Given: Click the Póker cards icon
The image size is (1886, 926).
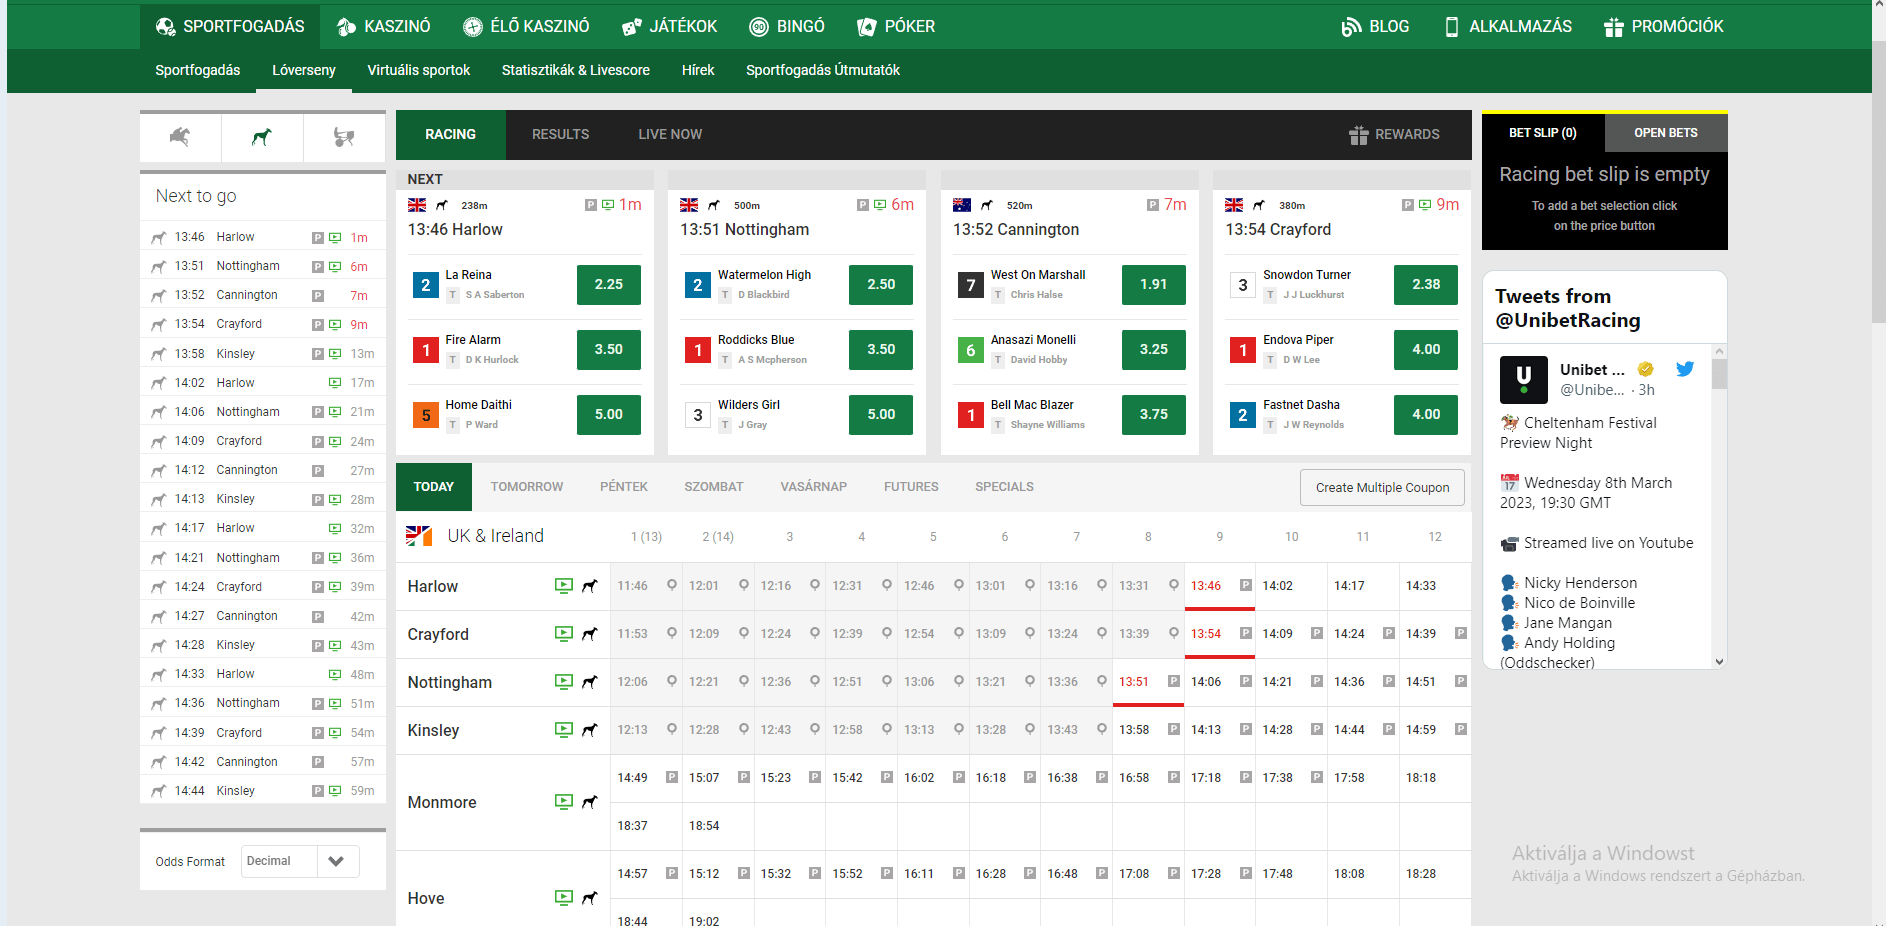Looking at the screenshot, I should [x=867, y=27].
